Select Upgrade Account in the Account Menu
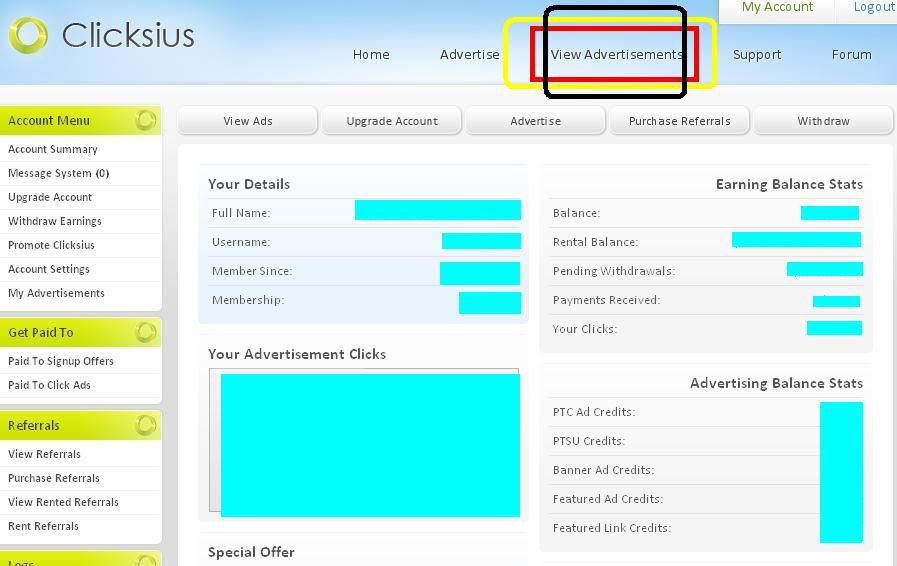The width and height of the screenshot is (897, 566). (x=50, y=197)
